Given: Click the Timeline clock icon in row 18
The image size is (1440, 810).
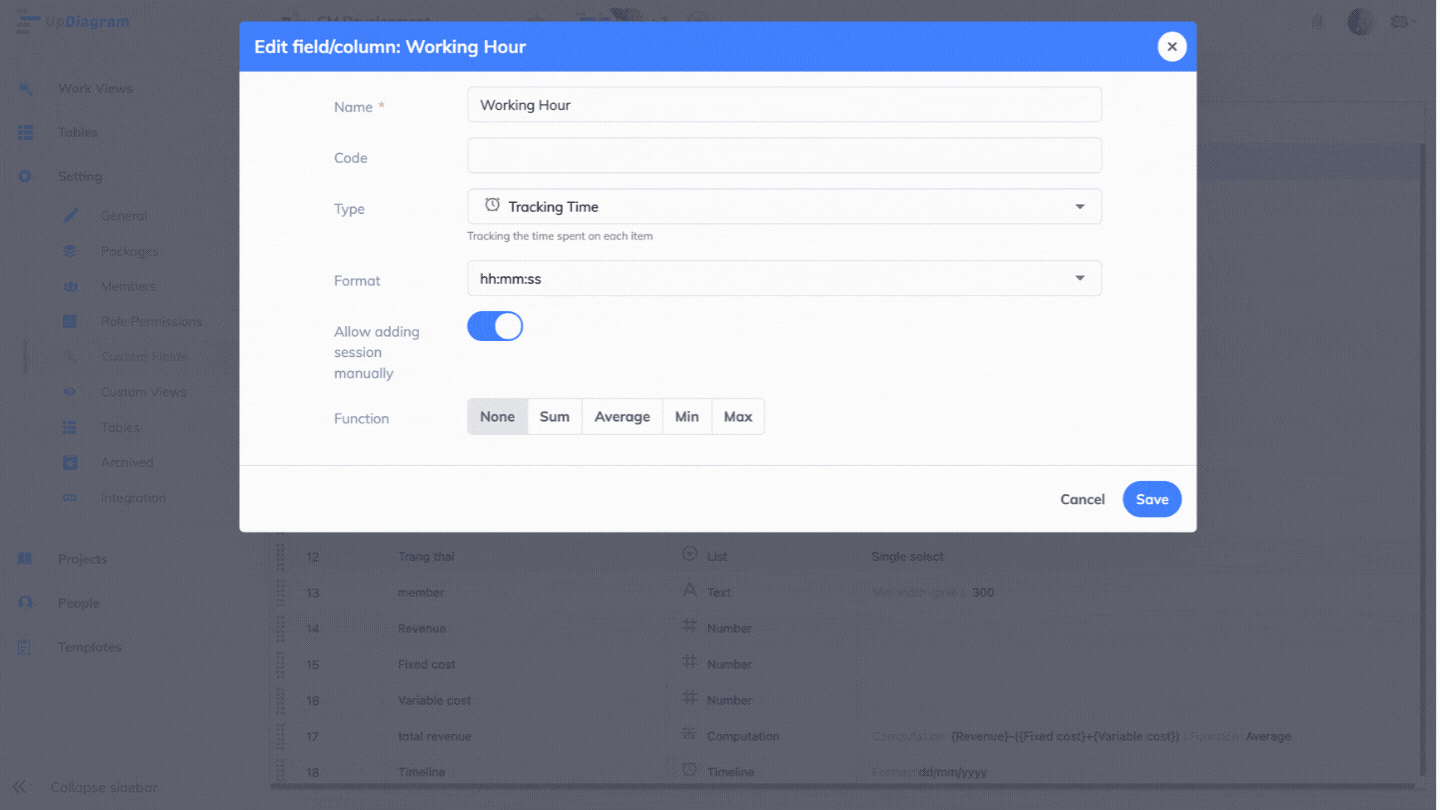Looking at the screenshot, I should [689, 771].
